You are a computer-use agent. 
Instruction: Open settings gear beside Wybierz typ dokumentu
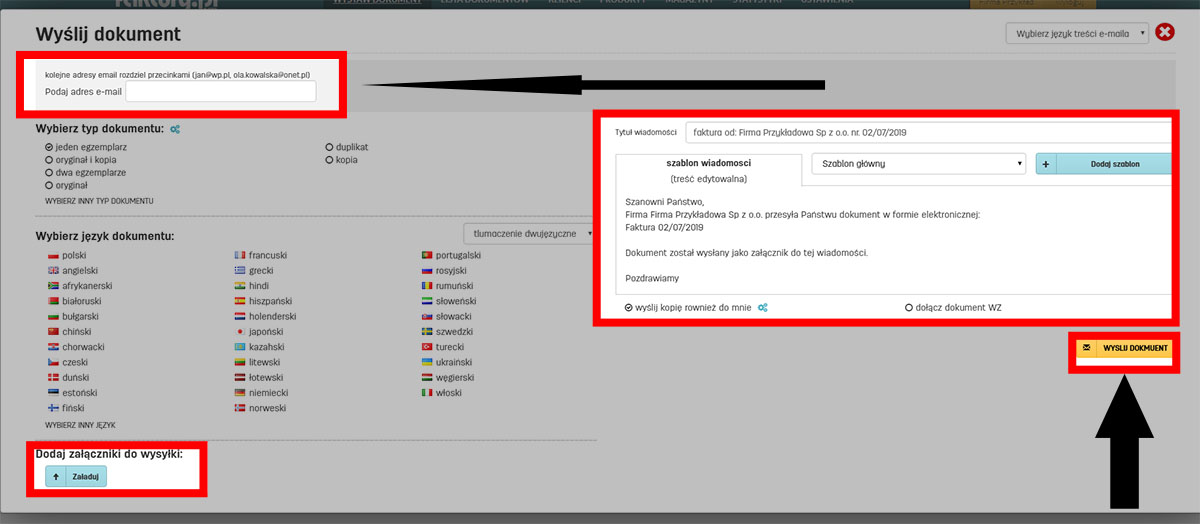175,129
